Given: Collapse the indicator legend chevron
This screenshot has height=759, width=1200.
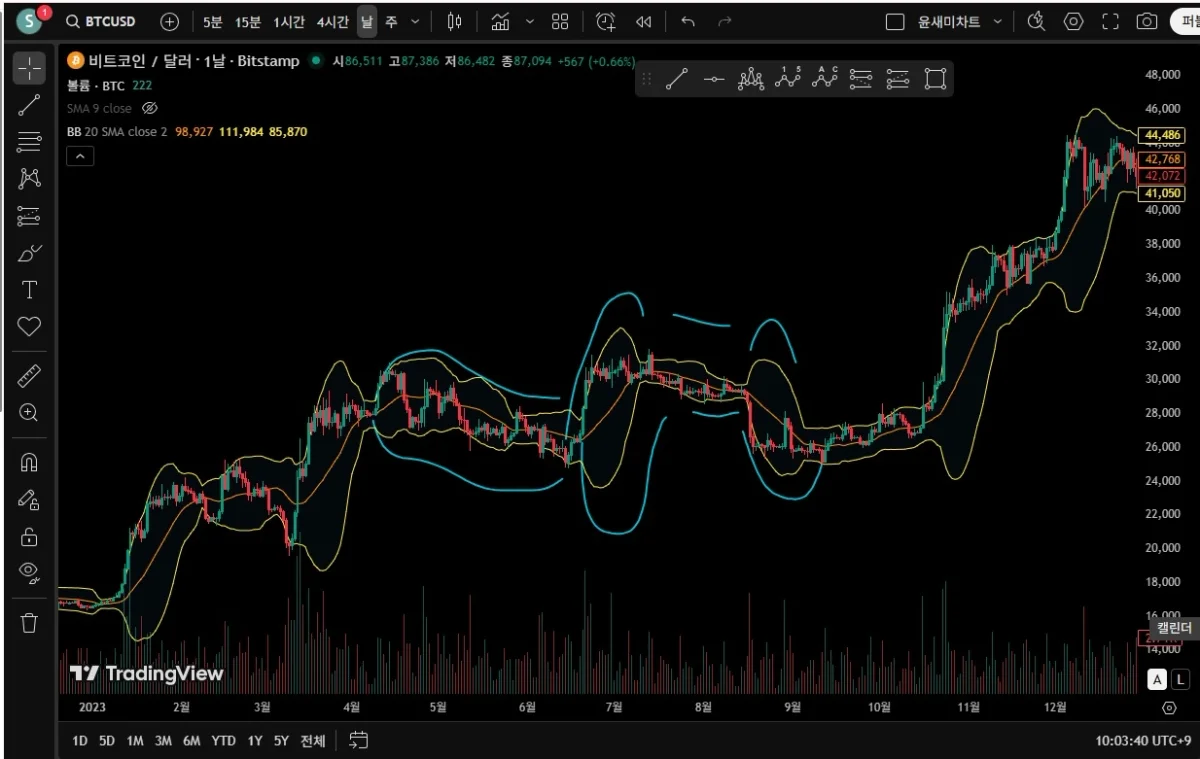Looking at the screenshot, I should [80, 155].
